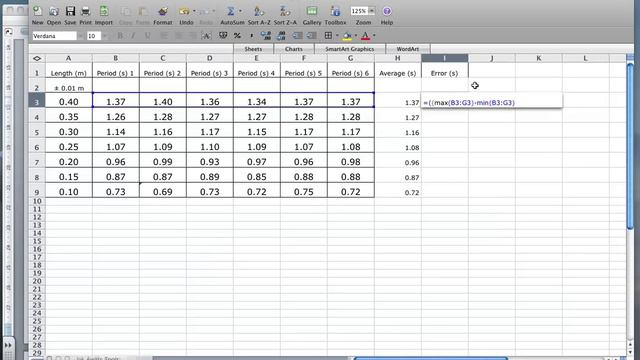
Task: Click the Open file icon
Action: click(x=53, y=11)
